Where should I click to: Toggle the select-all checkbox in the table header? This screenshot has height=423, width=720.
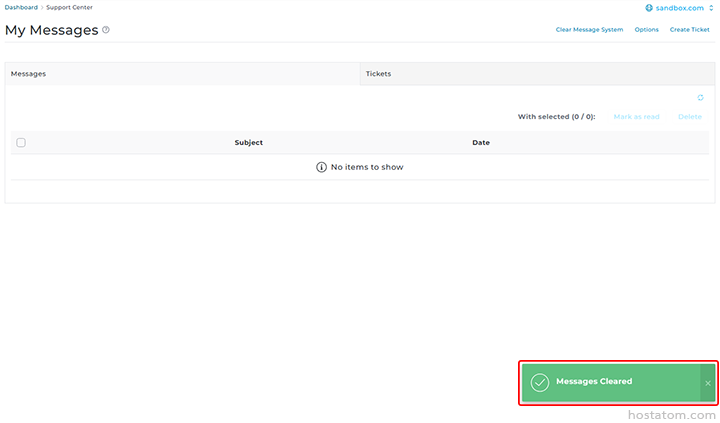21,143
